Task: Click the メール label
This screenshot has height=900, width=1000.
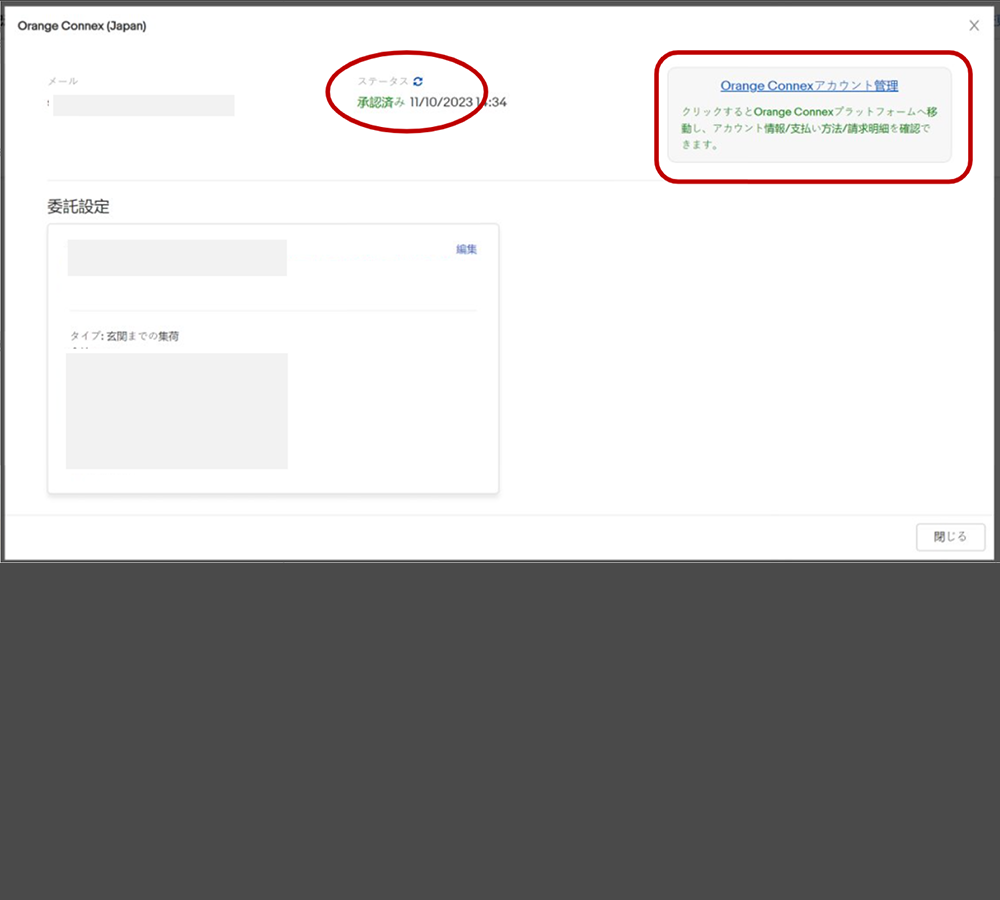Action: (x=62, y=81)
